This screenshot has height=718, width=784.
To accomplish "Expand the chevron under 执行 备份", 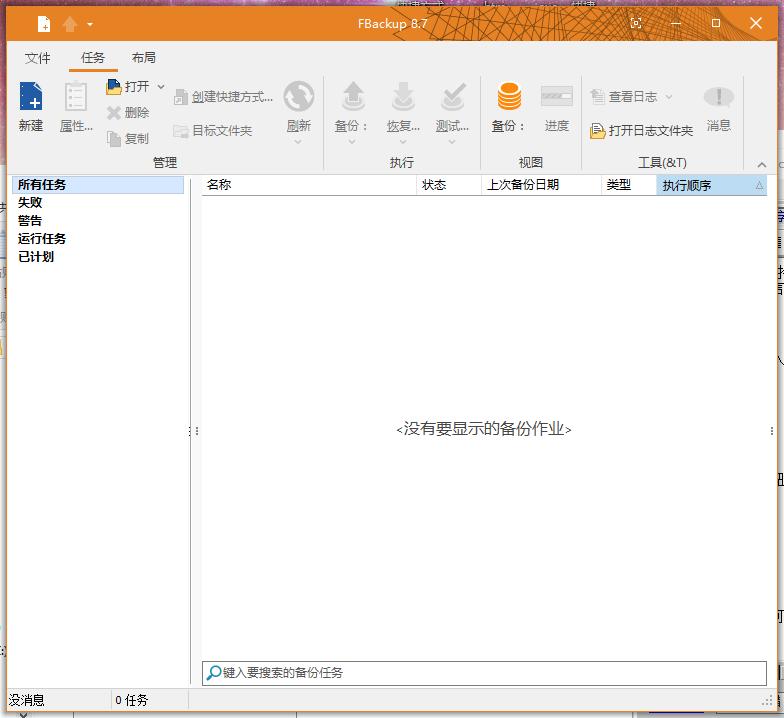I will click(x=352, y=142).
